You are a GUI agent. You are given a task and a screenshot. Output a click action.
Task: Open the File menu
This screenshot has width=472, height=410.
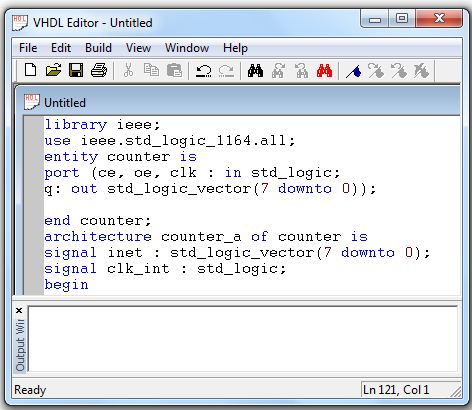coord(28,48)
